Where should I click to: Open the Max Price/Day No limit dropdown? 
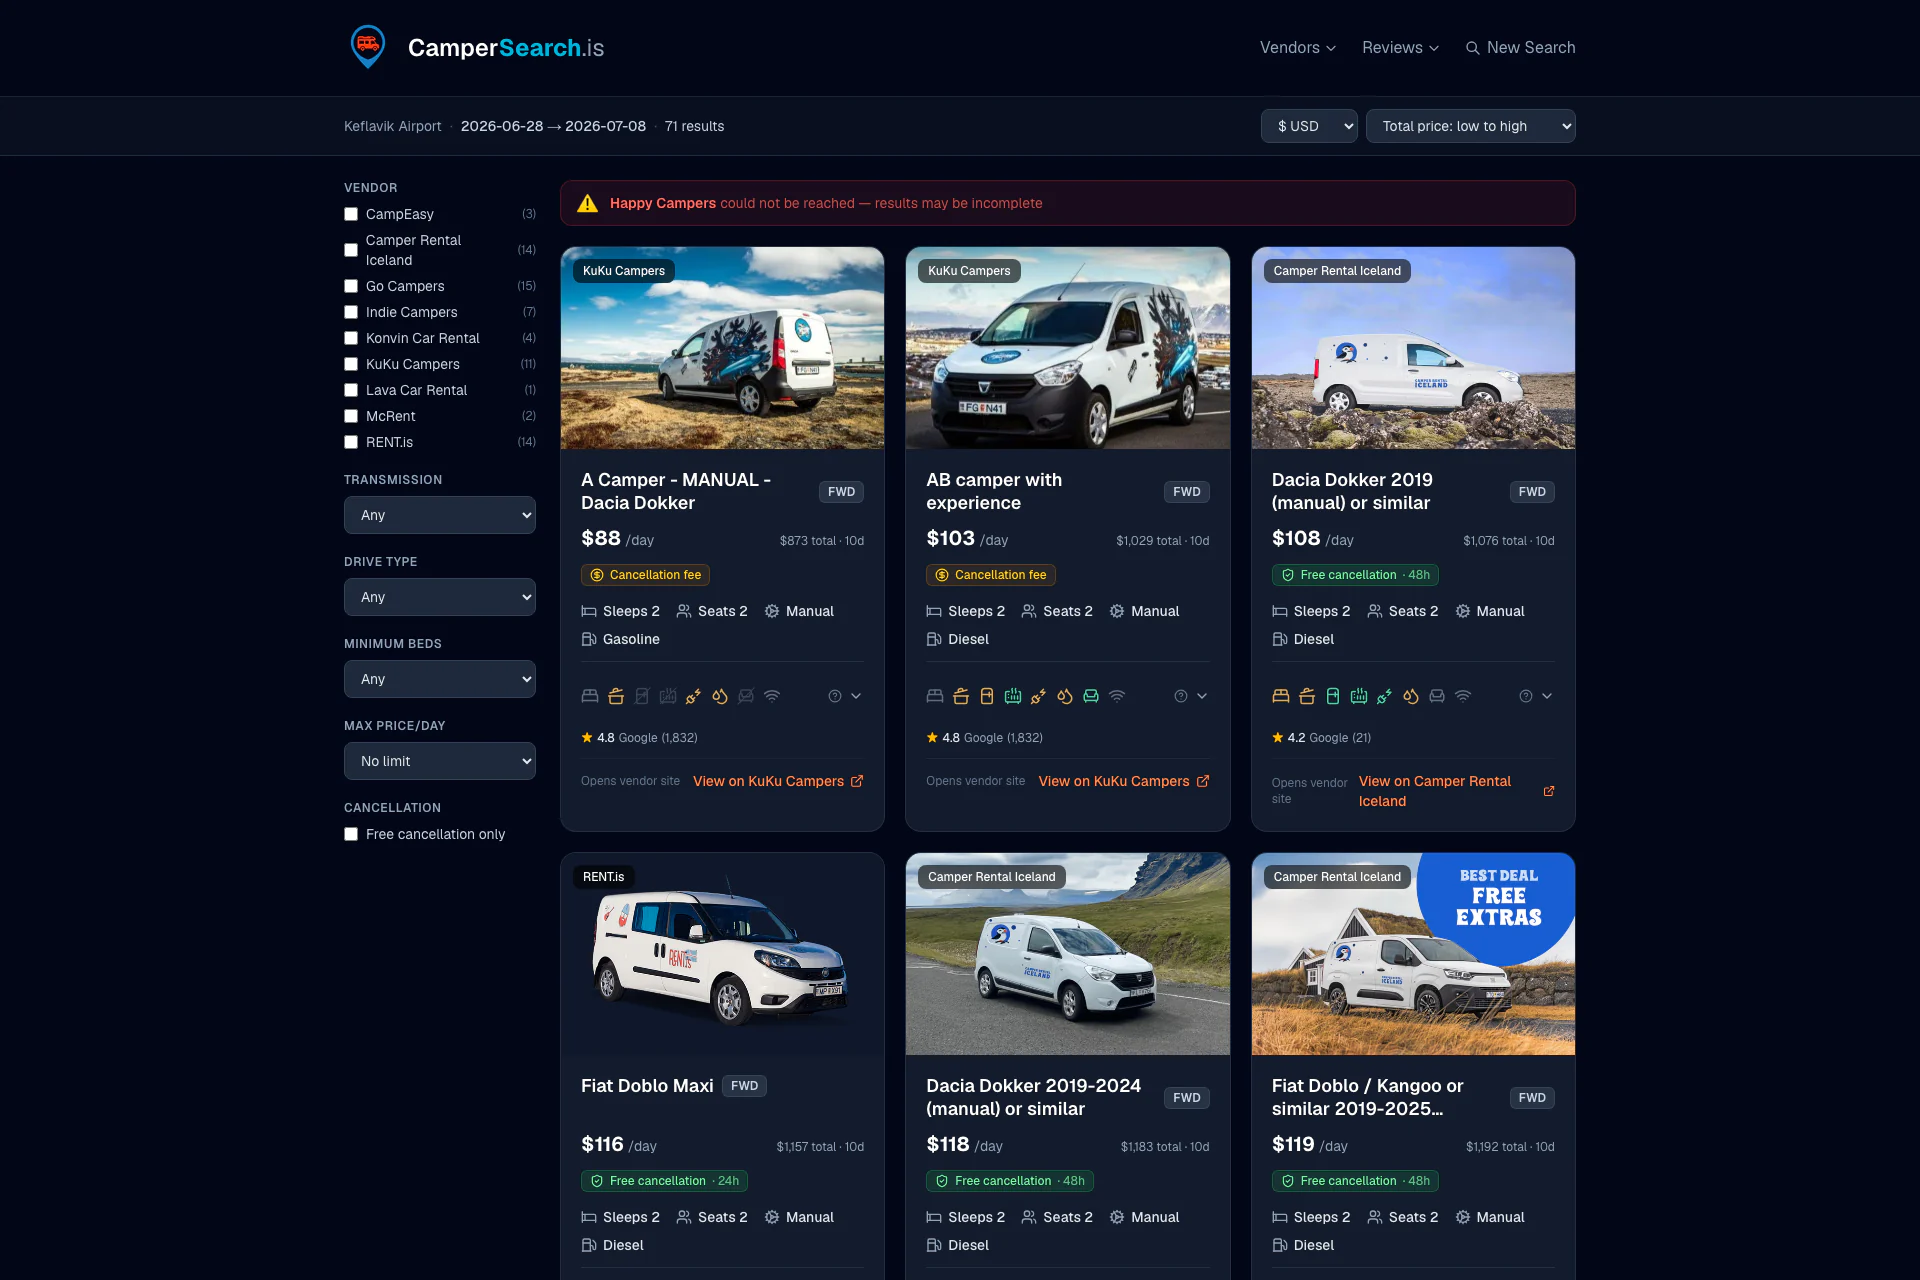[440, 761]
